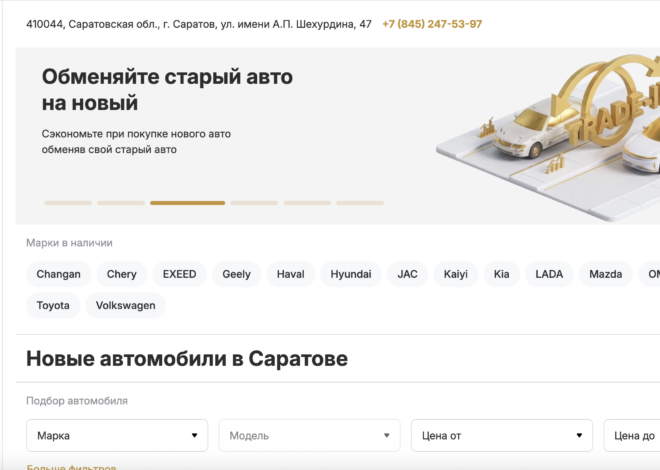The height and width of the screenshot is (470, 660).
Task: Filter by EXEED brand
Action: pos(179,274)
